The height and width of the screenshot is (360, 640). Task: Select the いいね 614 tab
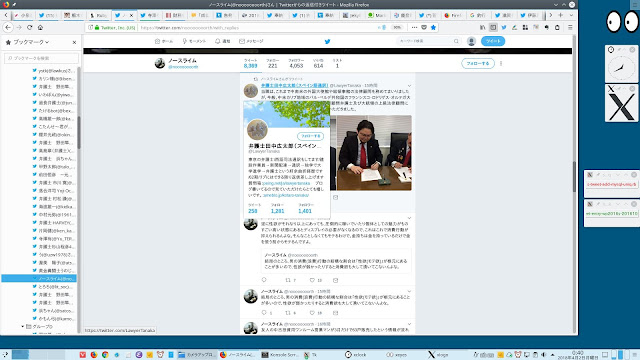click(x=318, y=63)
